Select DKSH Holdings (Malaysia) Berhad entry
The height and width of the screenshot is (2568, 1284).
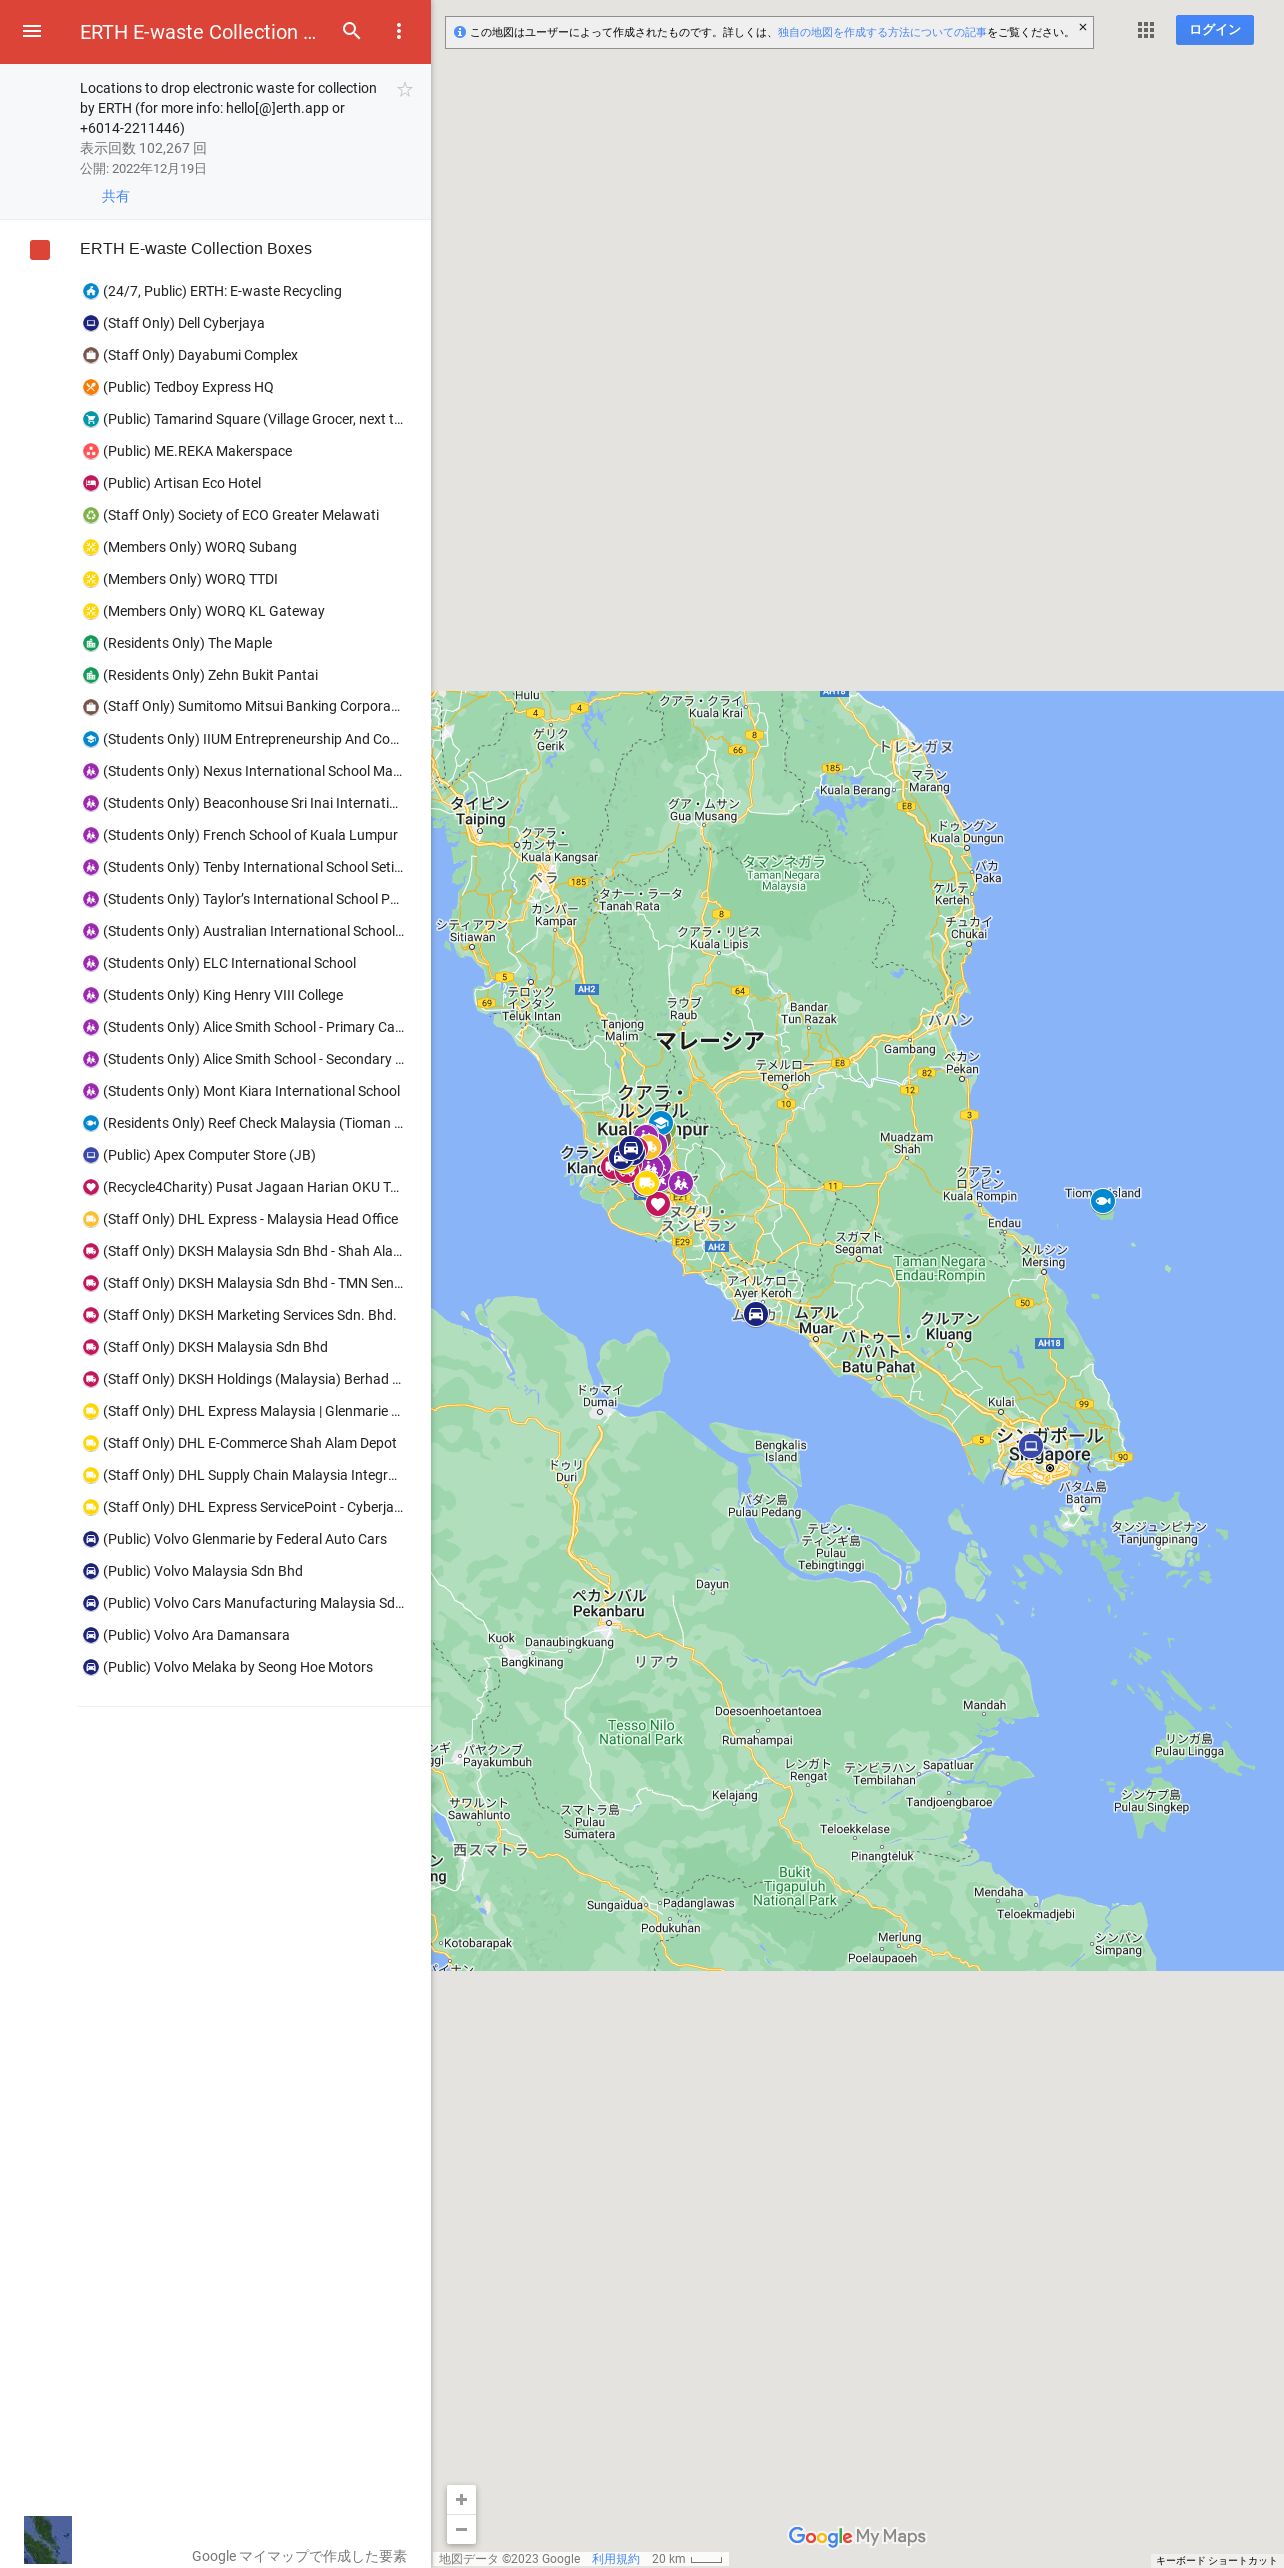click(x=242, y=1379)
